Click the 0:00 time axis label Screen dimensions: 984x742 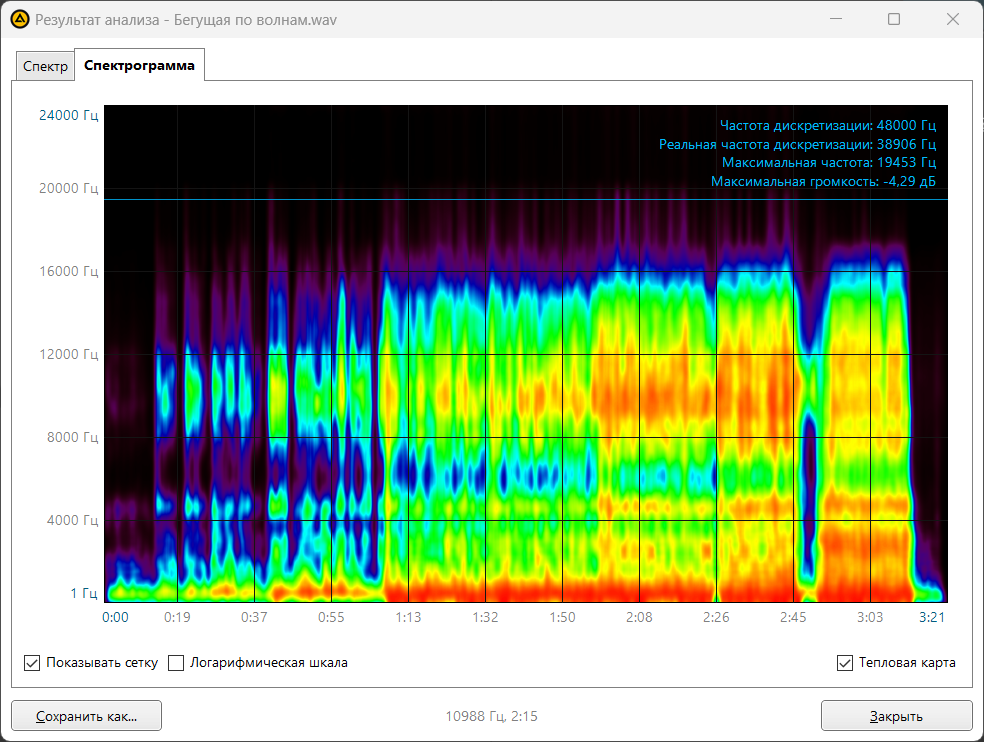116,617
